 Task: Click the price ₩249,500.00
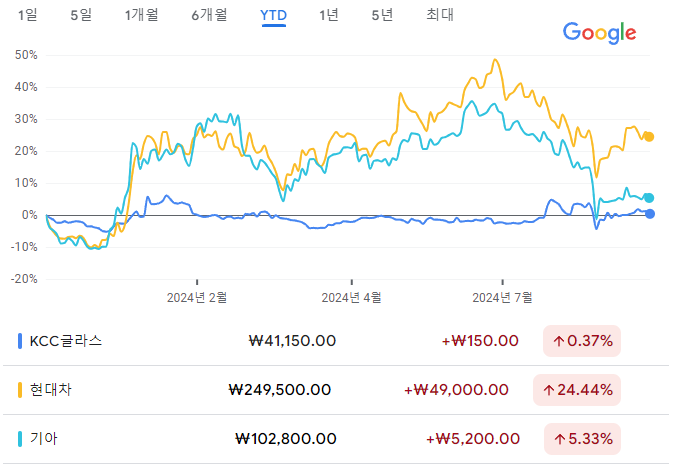pos(280,390)
